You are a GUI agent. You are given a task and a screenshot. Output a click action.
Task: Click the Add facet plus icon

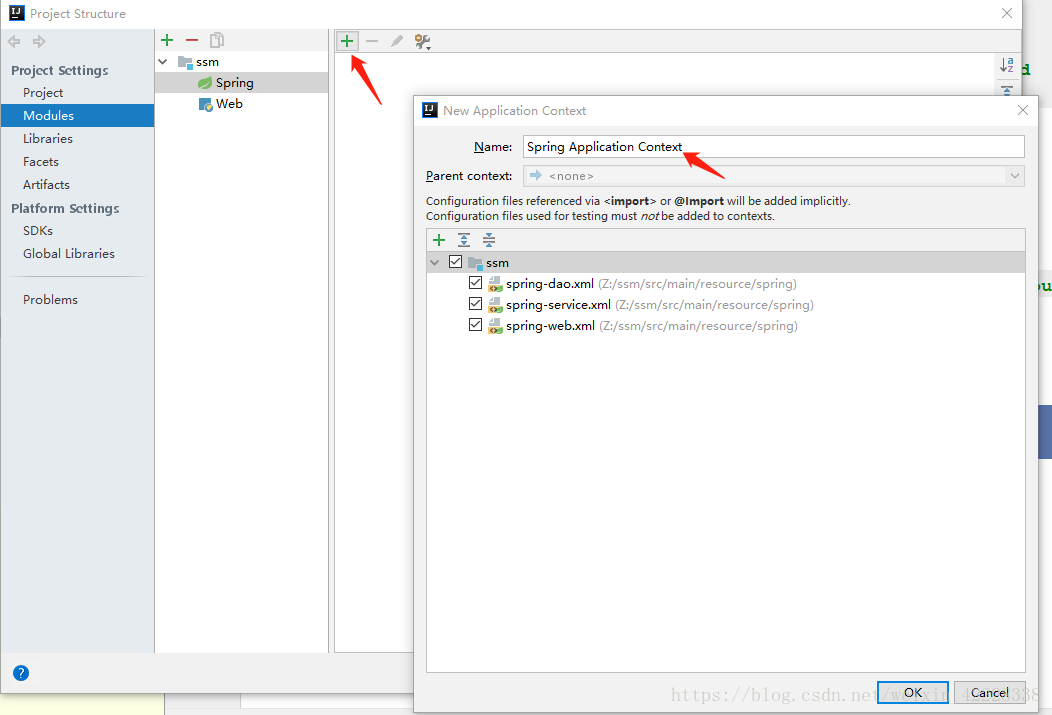347,41
